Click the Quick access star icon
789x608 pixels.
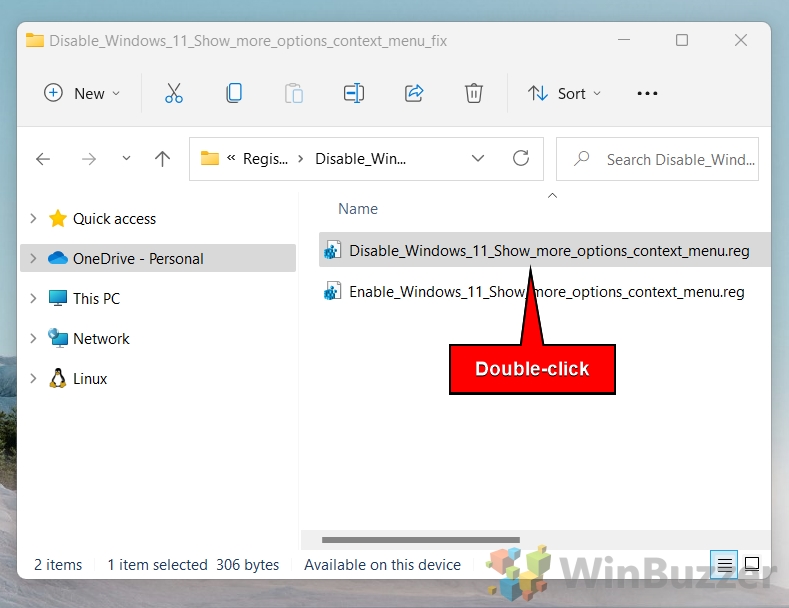tap(58, 218)
